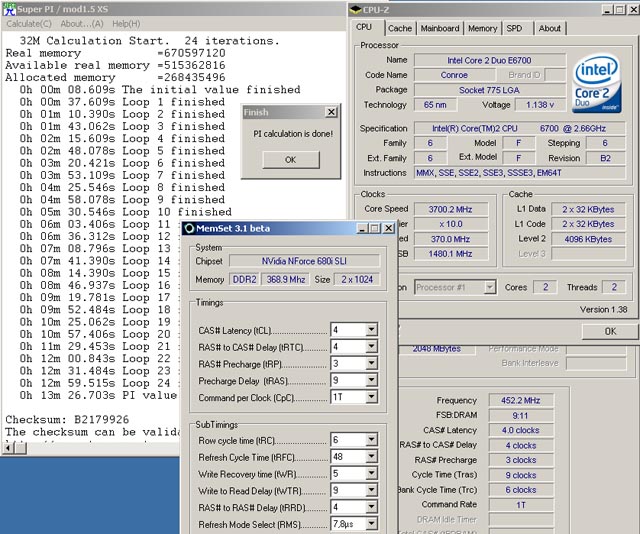Click the processor name Intel Core 2 Duo E6700

[x=489, y=60]
